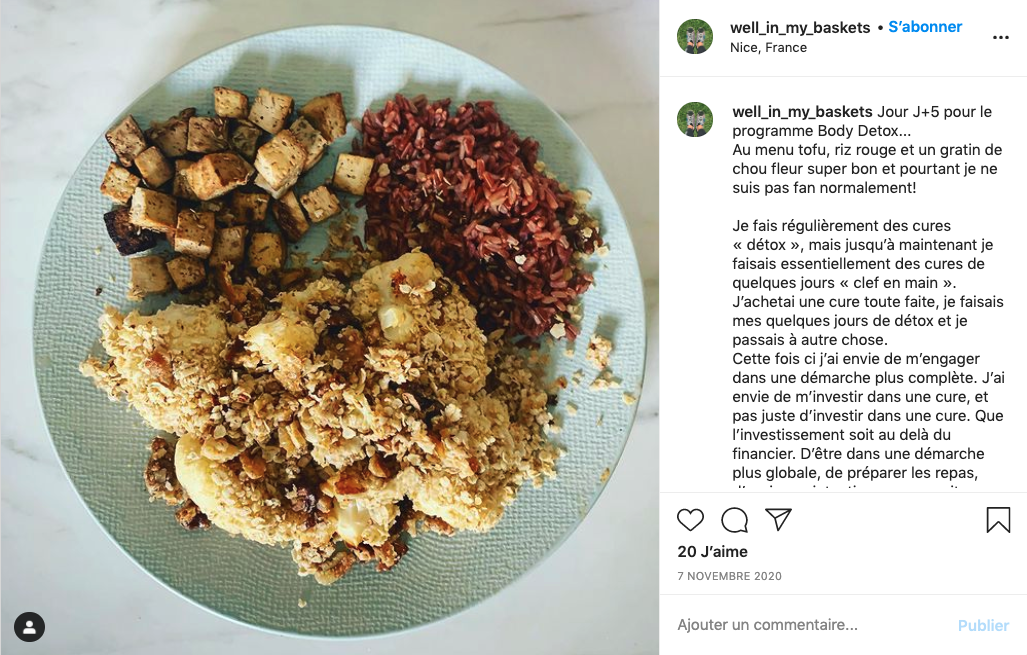Open profile avatar beside the caption
This screenshot has width=1027, height=655.
695,120
